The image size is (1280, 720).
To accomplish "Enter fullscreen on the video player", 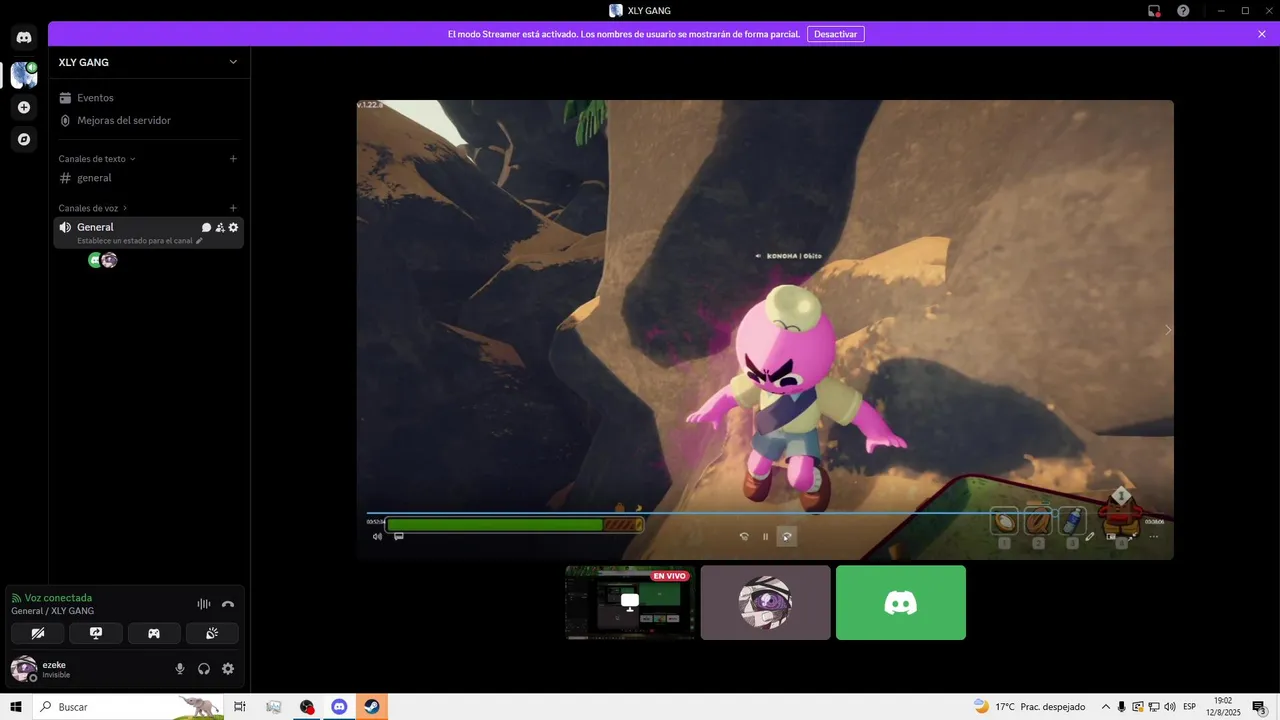I will (1132, 537).
